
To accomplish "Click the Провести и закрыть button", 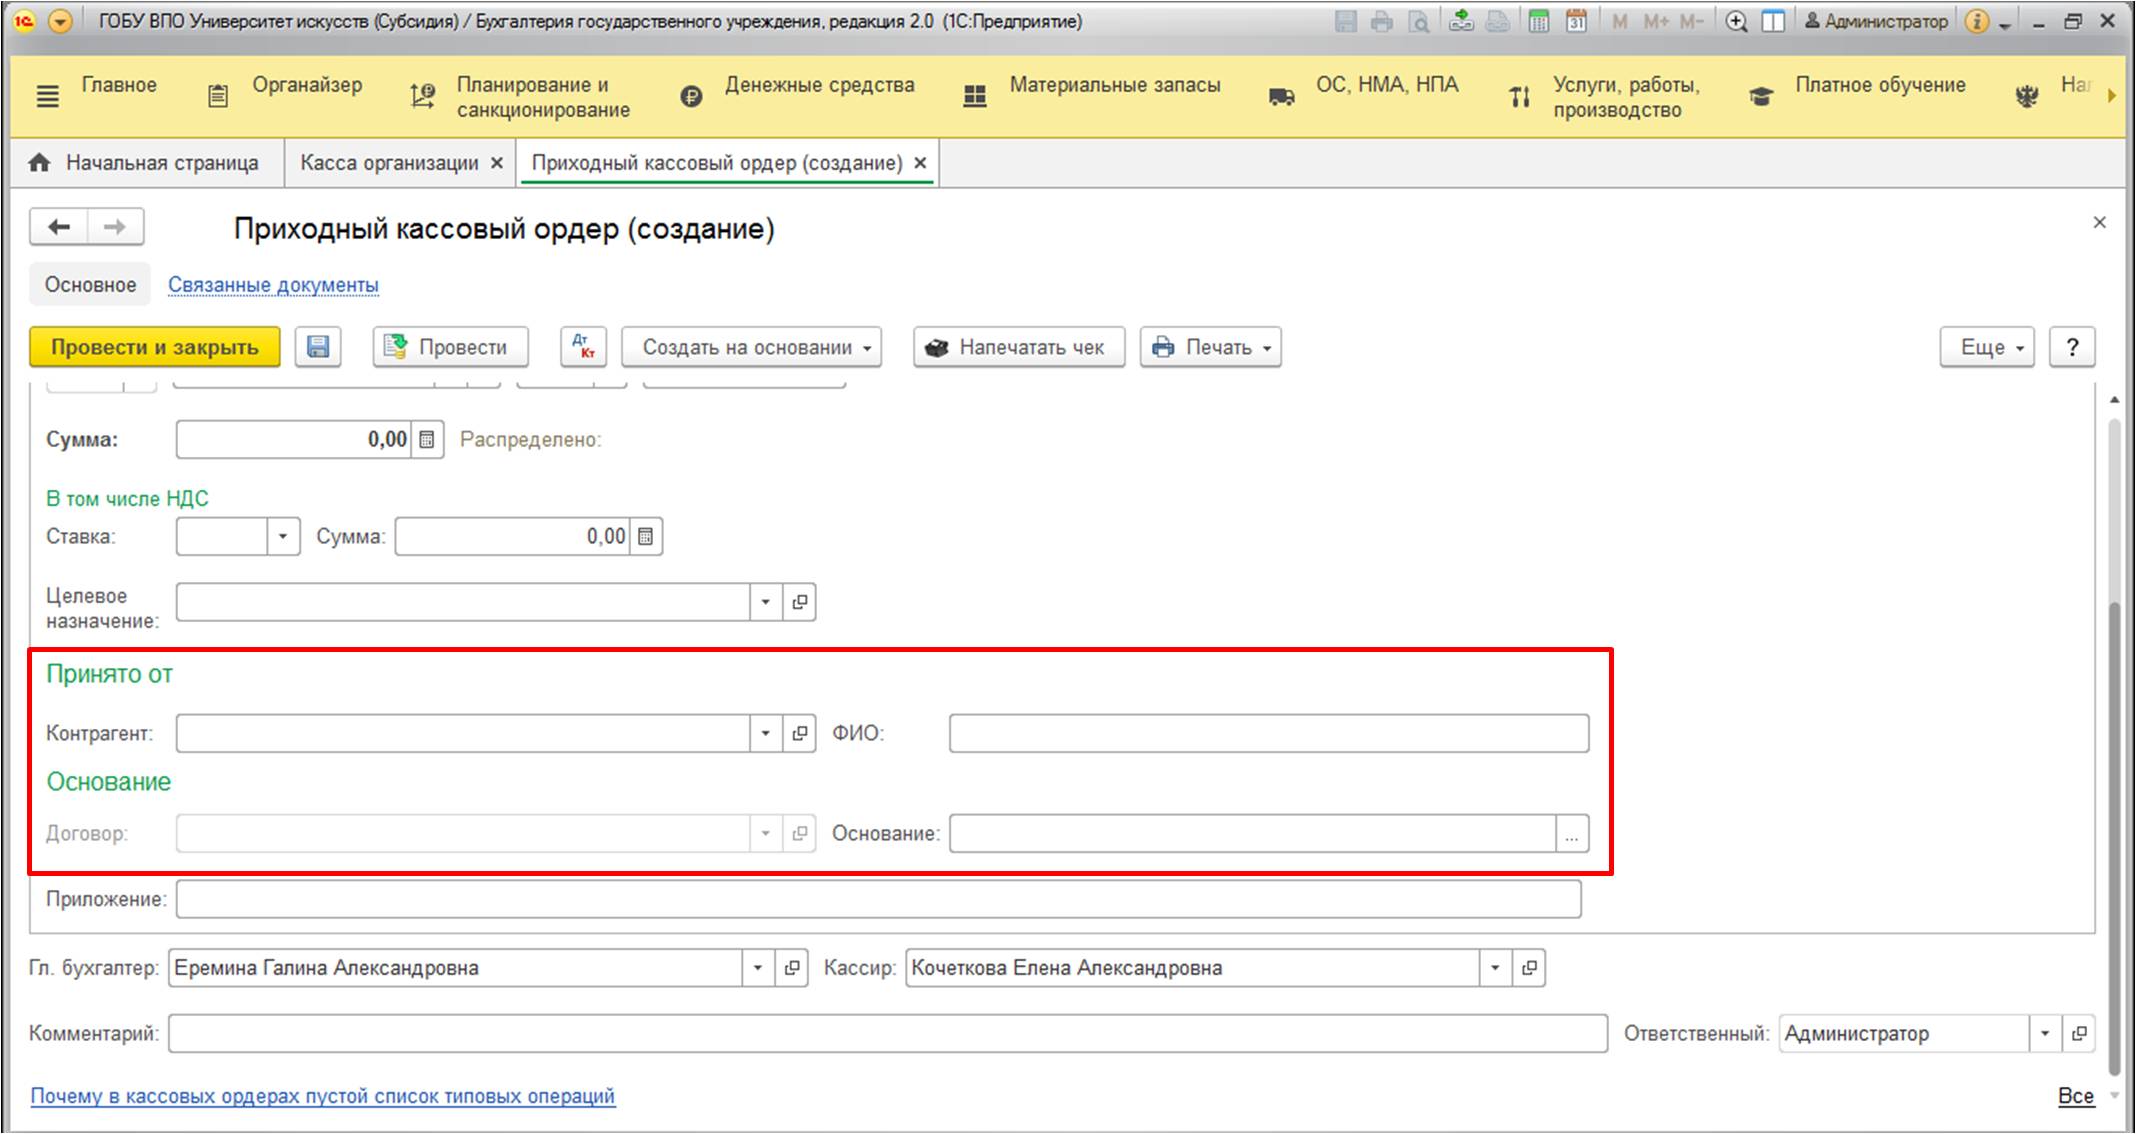I will (x=154, y=347).
